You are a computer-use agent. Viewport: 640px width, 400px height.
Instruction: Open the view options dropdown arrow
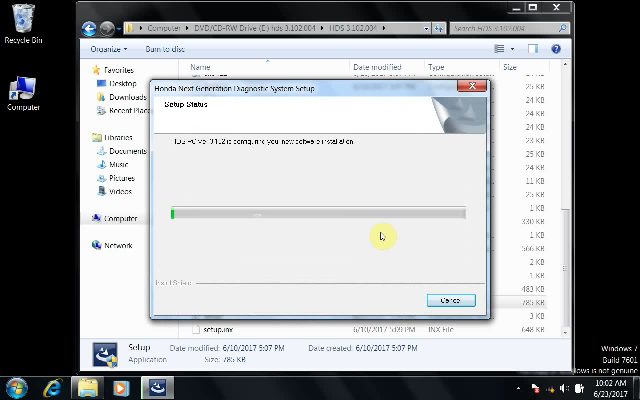[x=512, y=49]
